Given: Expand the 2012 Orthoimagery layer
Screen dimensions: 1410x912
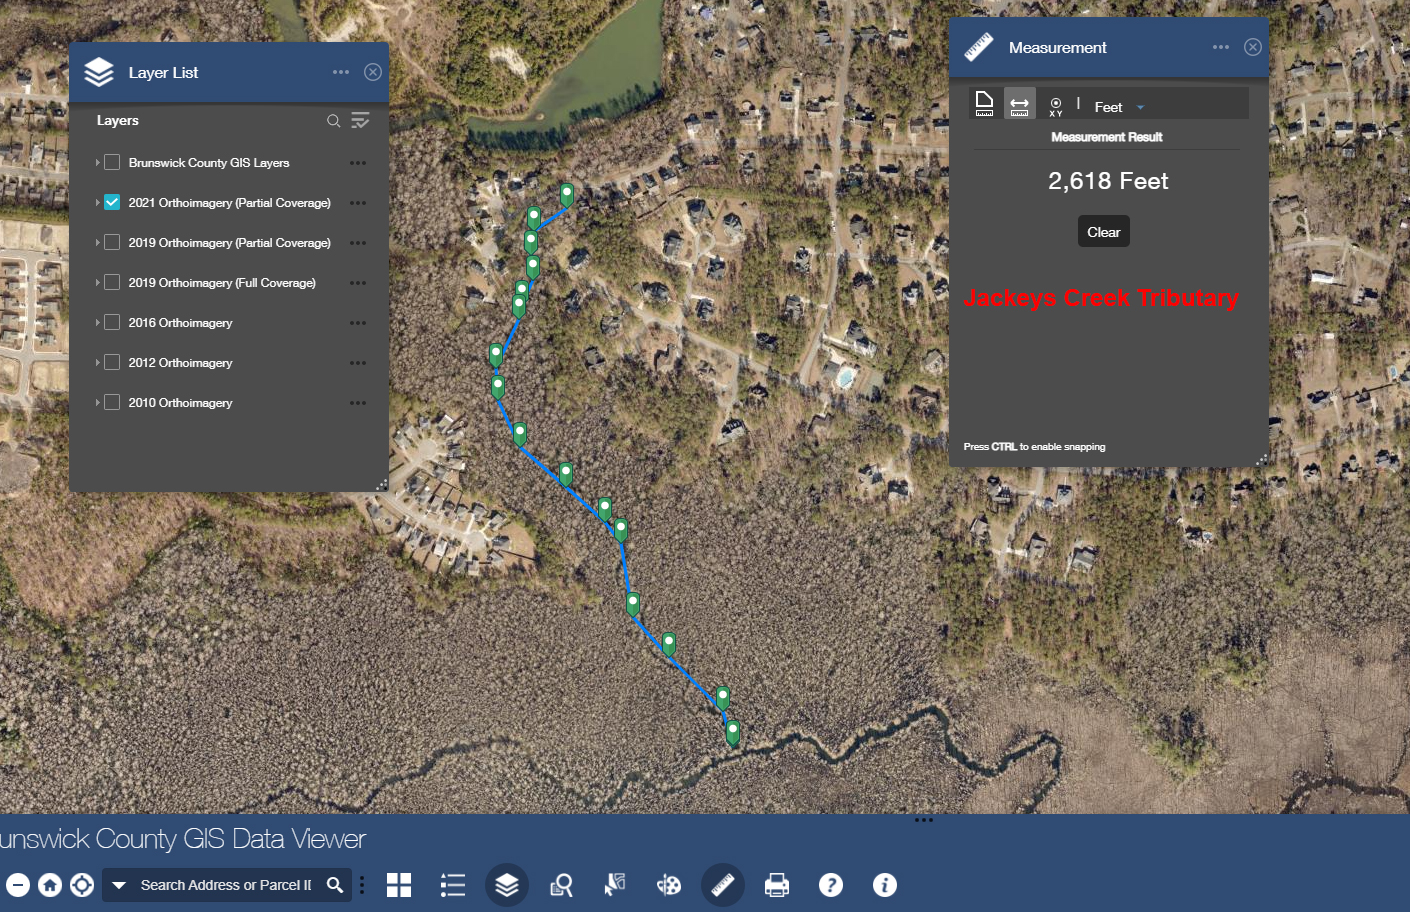Looking at the screenshot, I should point(97,362).
